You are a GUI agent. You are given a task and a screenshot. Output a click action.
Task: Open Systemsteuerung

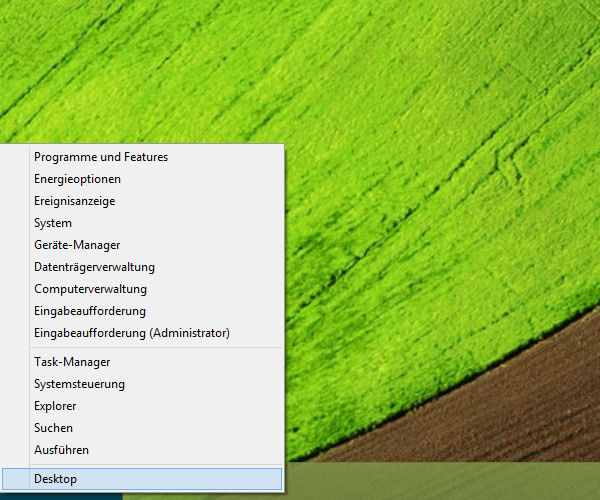[x=79, y=384]
